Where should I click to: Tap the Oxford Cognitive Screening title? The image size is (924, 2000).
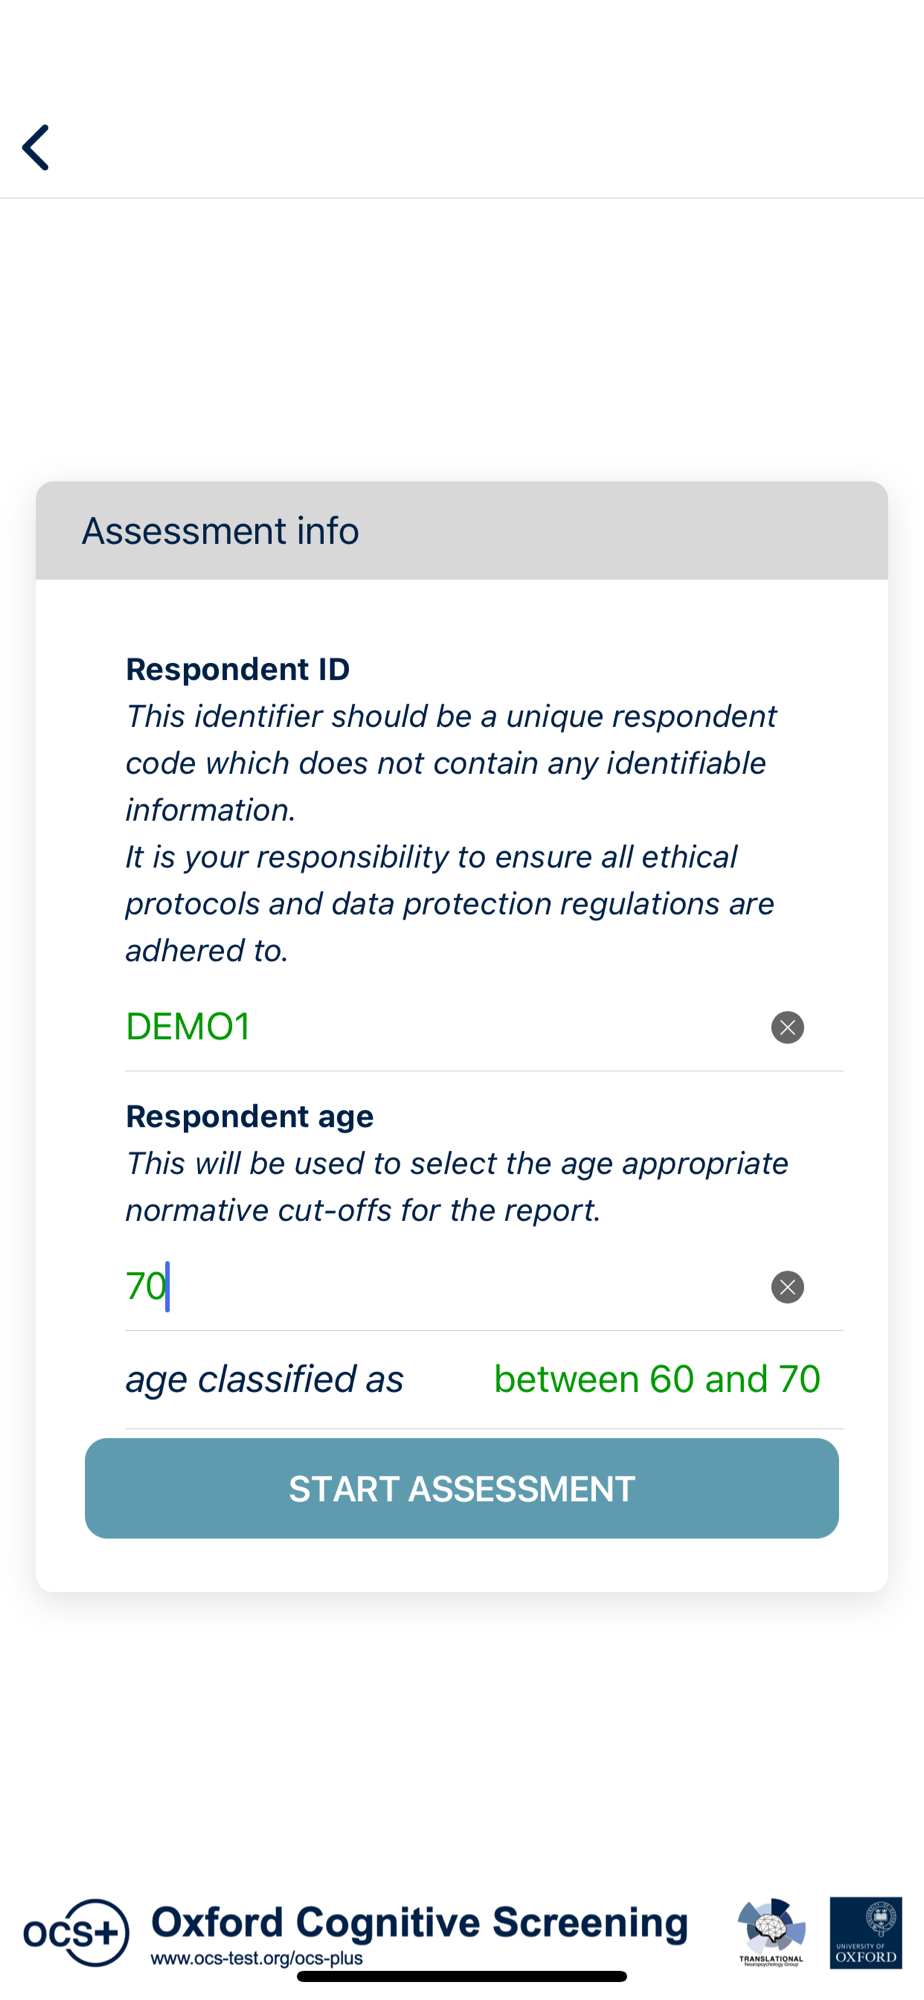(x=419, y=1921)
